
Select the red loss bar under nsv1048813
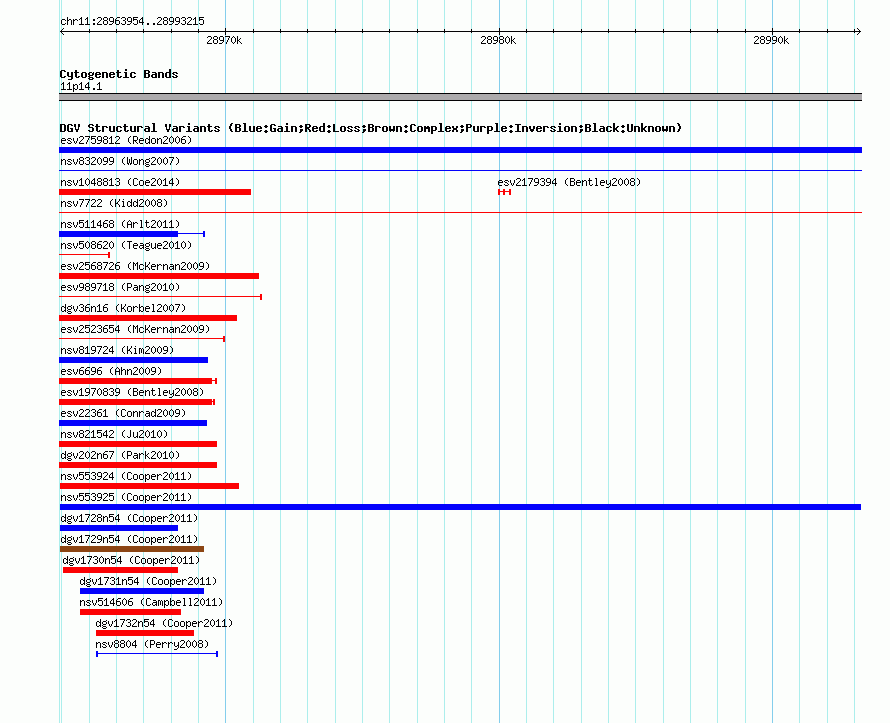pyautogui.click(x=155, y=192)
